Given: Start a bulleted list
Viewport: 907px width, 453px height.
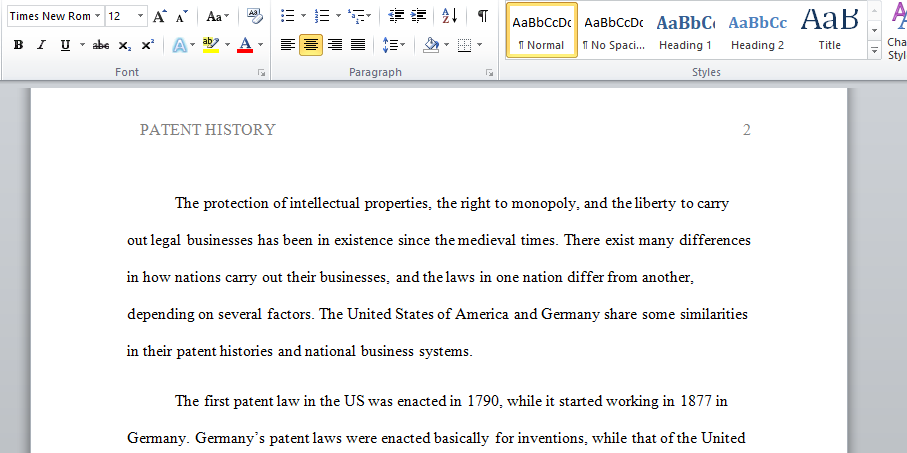Looking at the screenshot, I should [x=287, y=16].
